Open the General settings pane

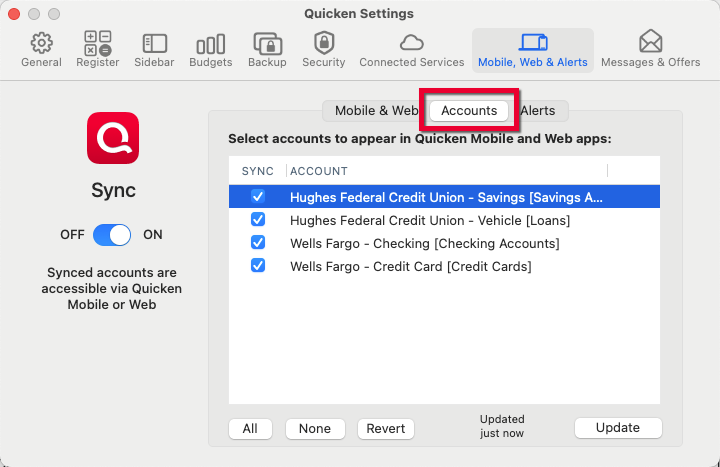coord(41,50)
